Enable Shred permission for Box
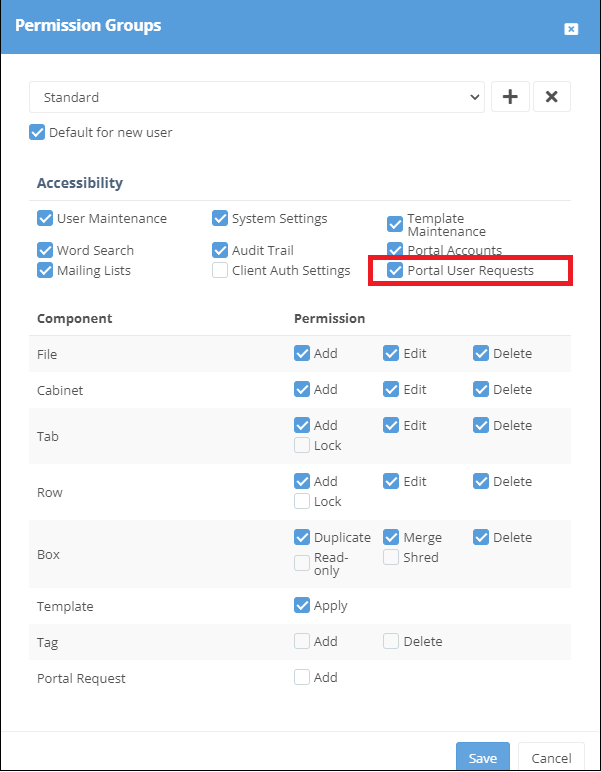The width and height of the screenshot is (601, 772). (391, 557)
